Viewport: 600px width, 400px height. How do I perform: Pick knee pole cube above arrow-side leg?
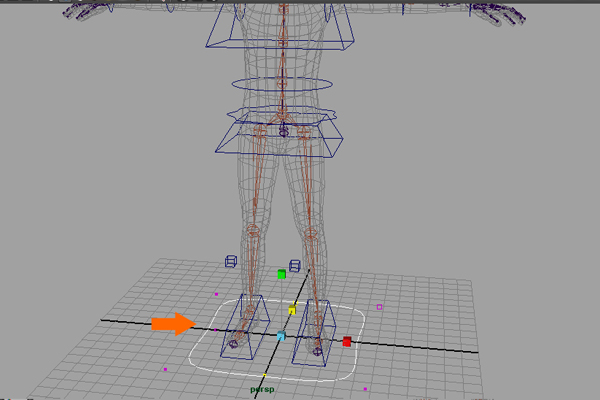(231, 261)
